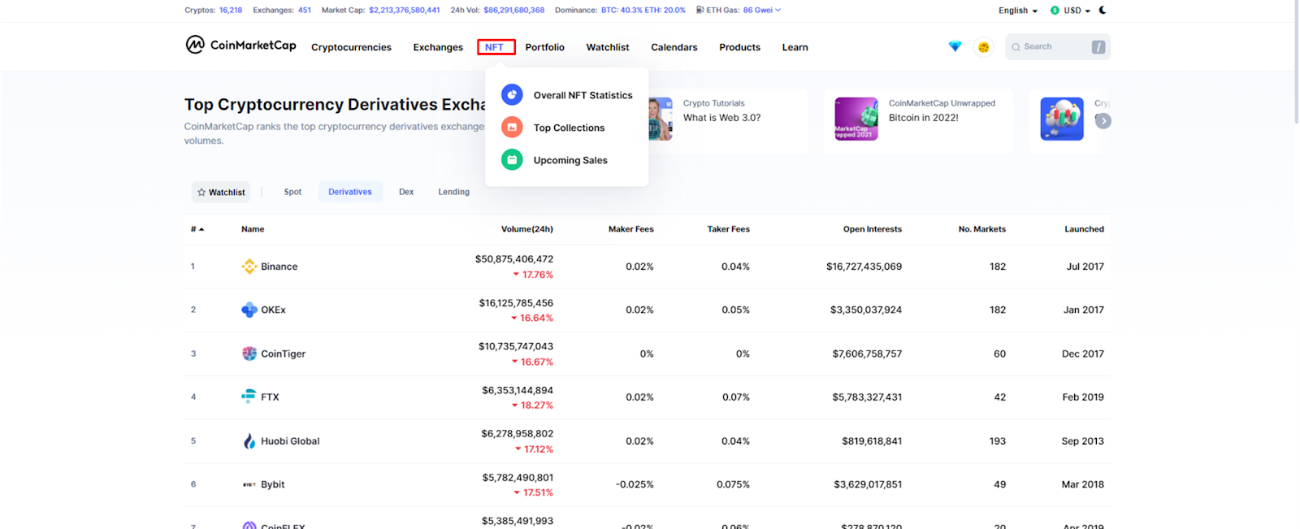This screenshot has width=1300, height=529.
Task: Open the USD currency dropdown
Action: tap(1072, 10)
